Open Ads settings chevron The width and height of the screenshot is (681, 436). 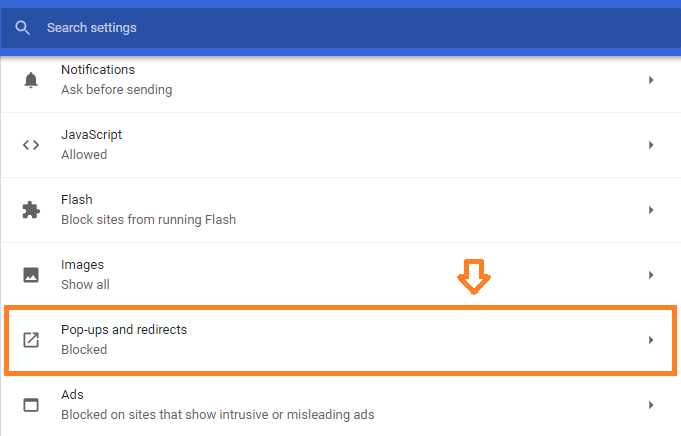(651, 405)
